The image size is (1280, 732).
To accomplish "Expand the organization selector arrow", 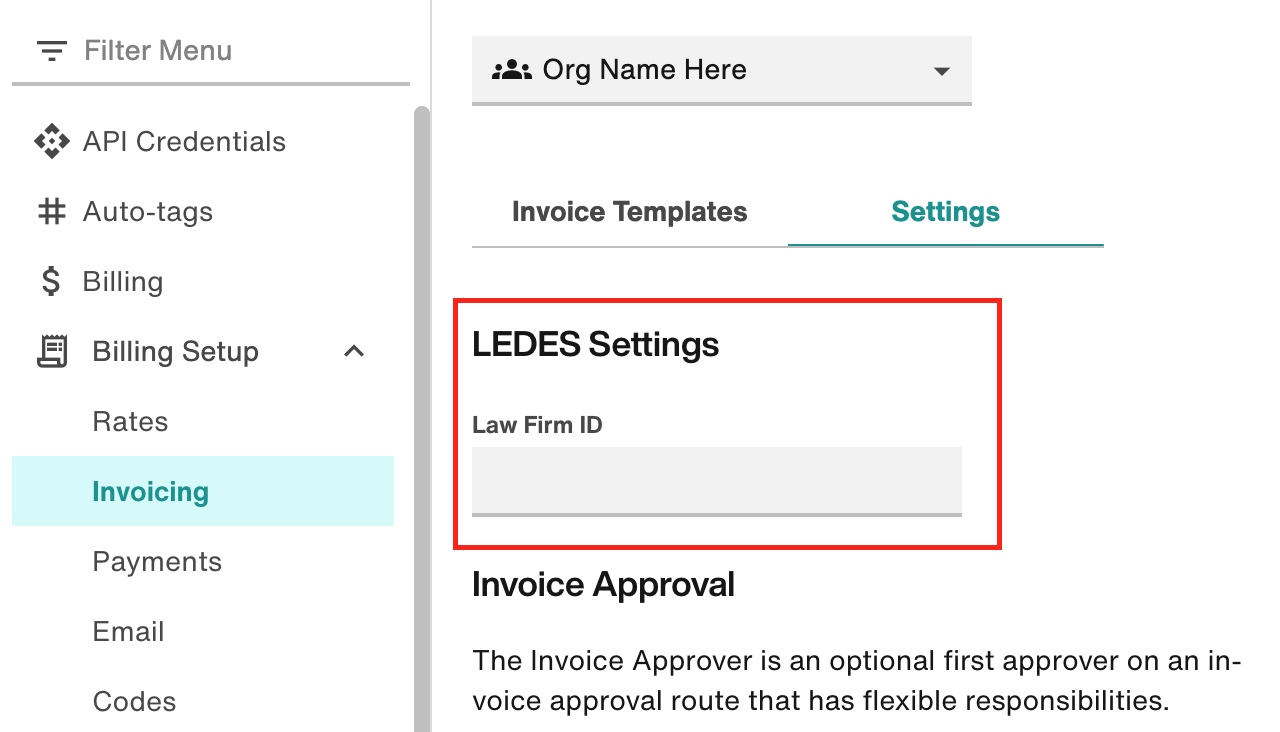I will tap(940, 71).
